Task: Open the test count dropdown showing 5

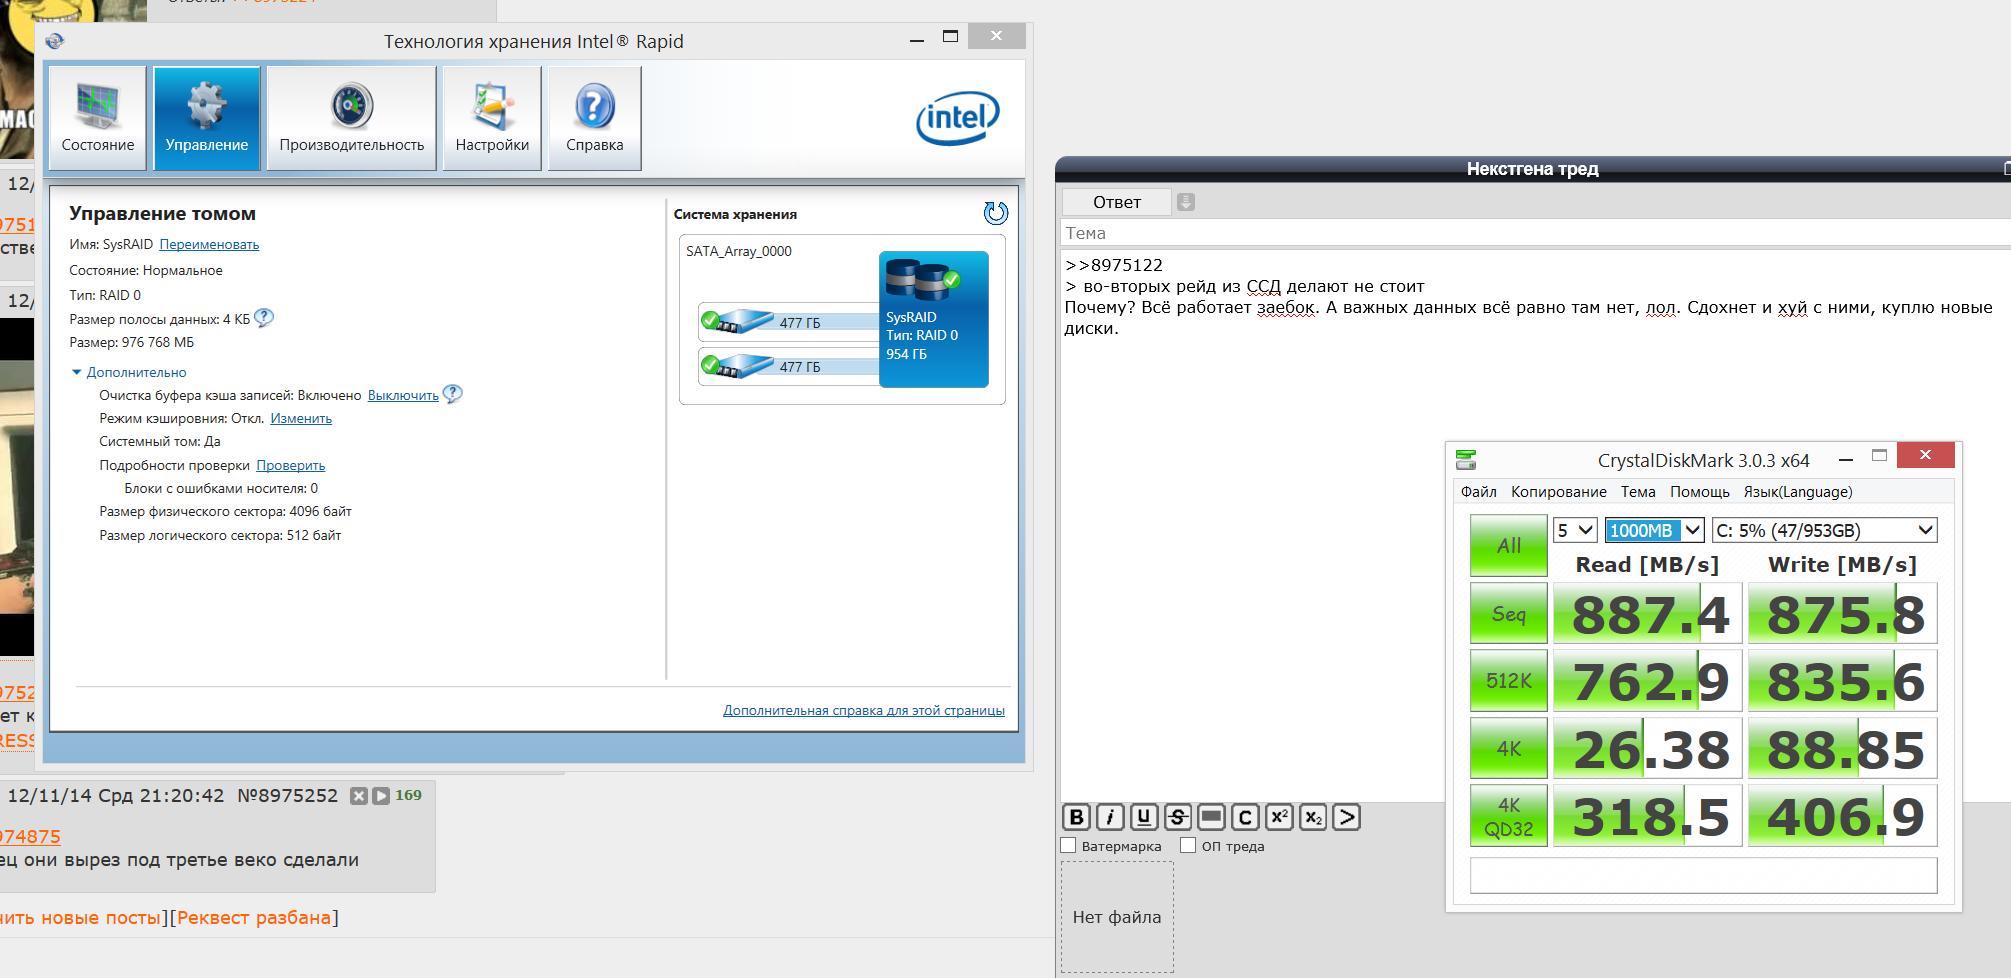Action: tap(1575, 530)
